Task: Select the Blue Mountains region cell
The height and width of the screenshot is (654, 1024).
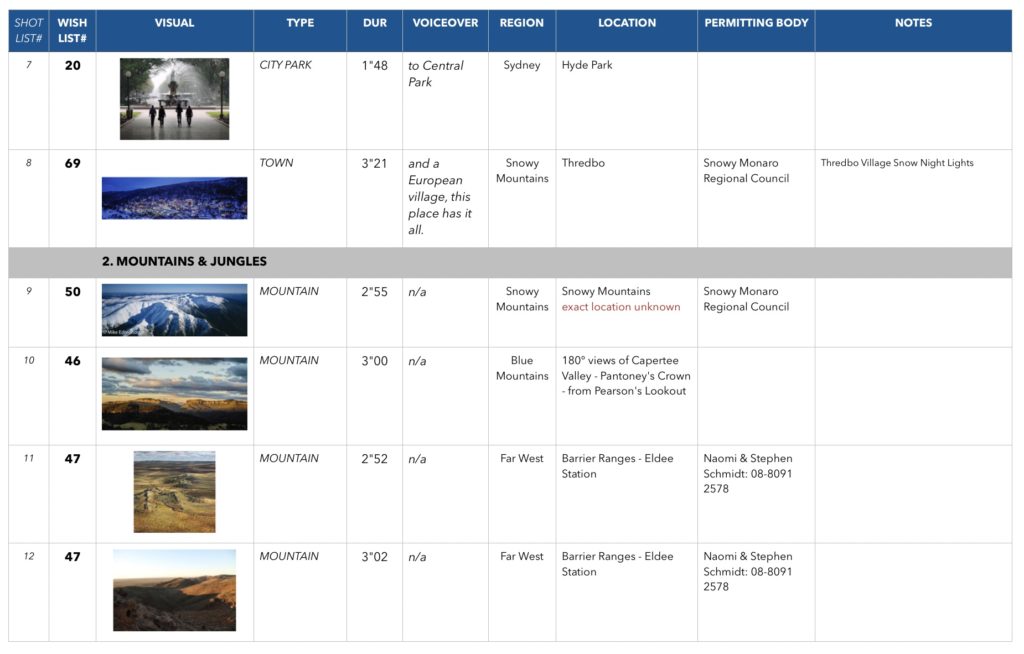Action: click(x=522, y=396)
